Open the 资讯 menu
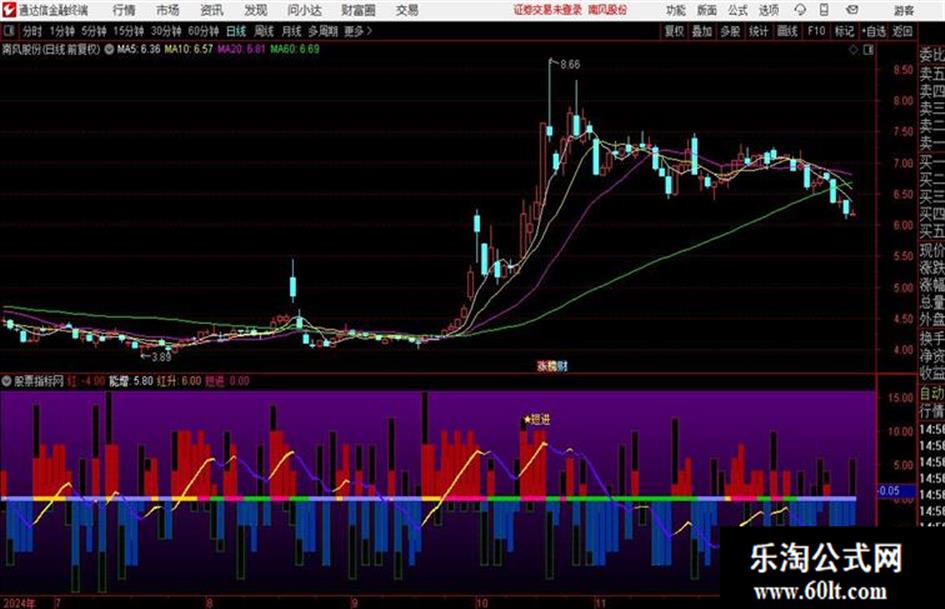 (212, 10)
